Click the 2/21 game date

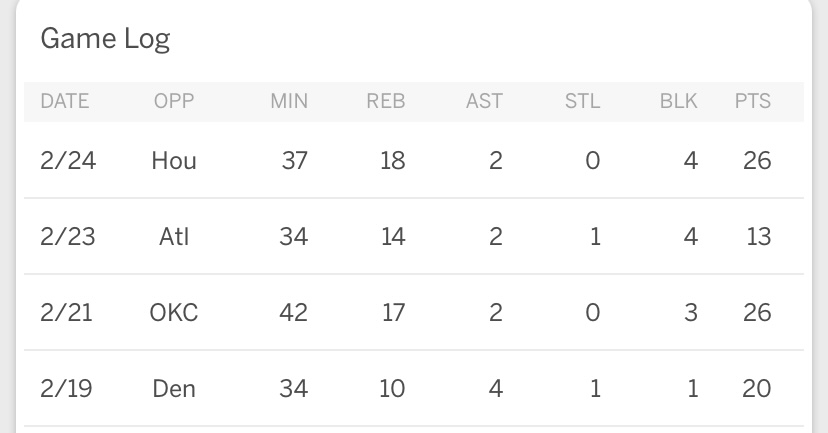pyautogui.click(x=66, y=313)
